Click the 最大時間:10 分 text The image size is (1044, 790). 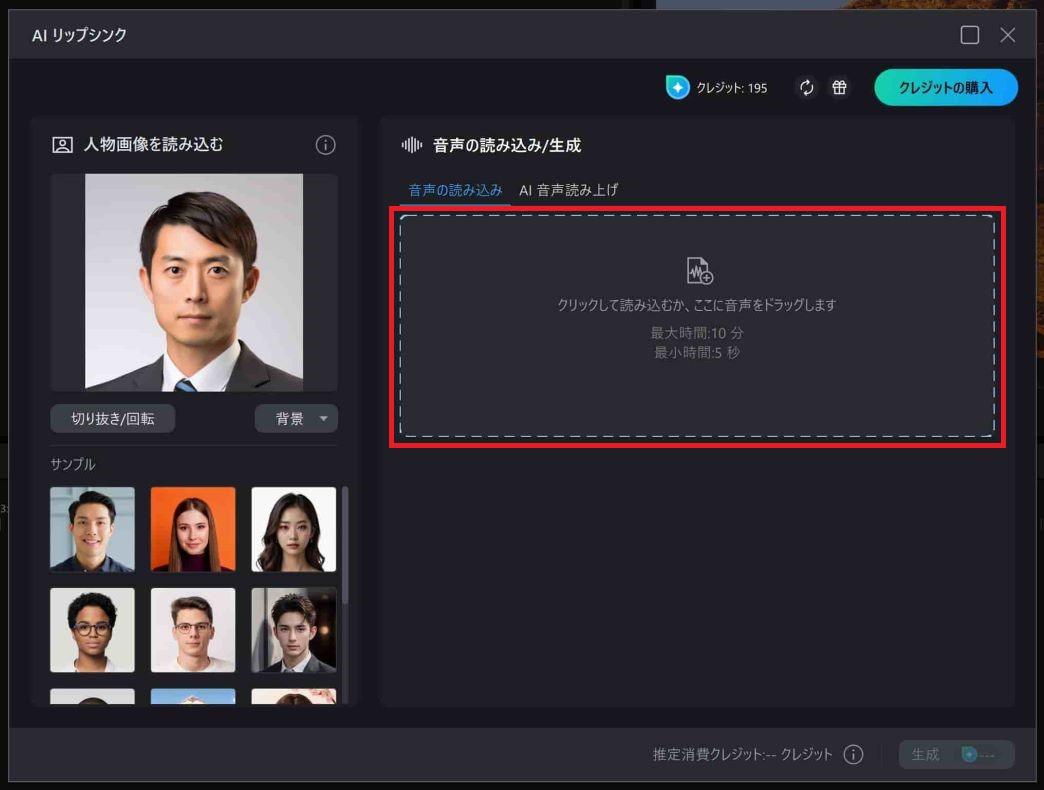[697, 333]
